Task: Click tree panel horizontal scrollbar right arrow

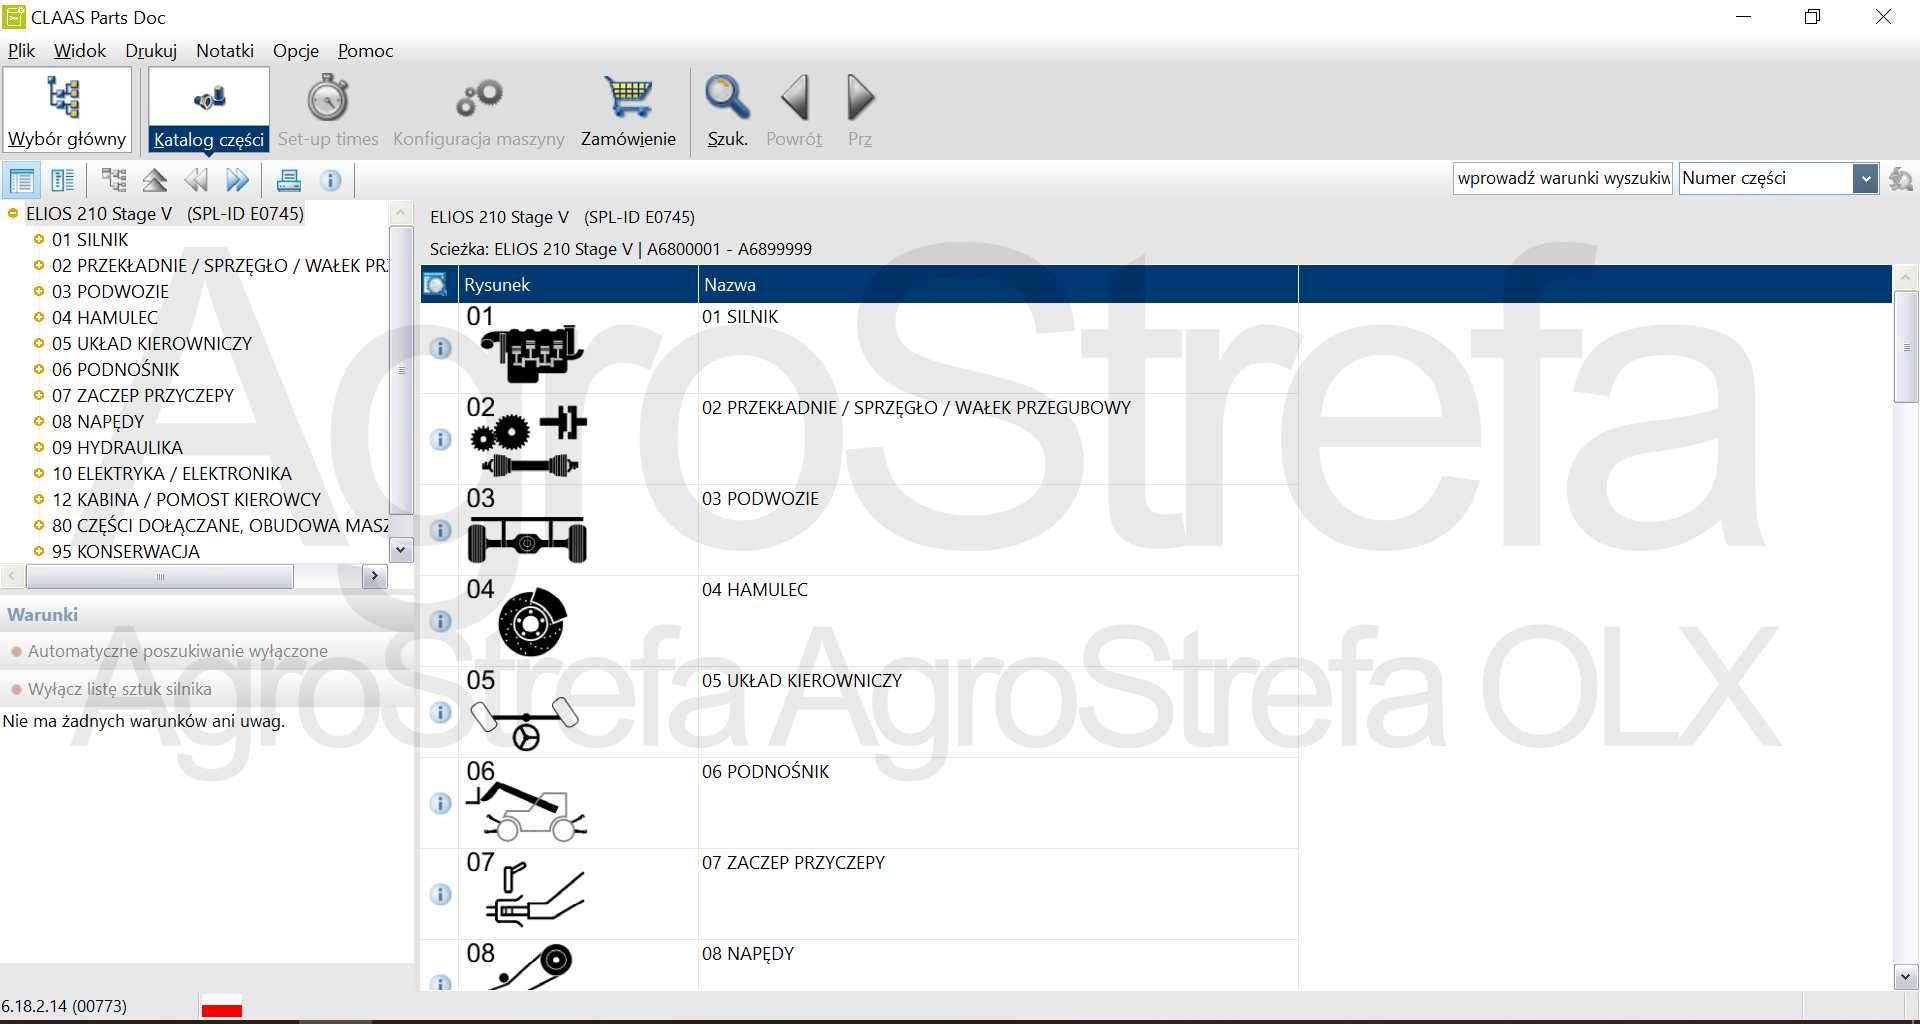Action: 374,576
